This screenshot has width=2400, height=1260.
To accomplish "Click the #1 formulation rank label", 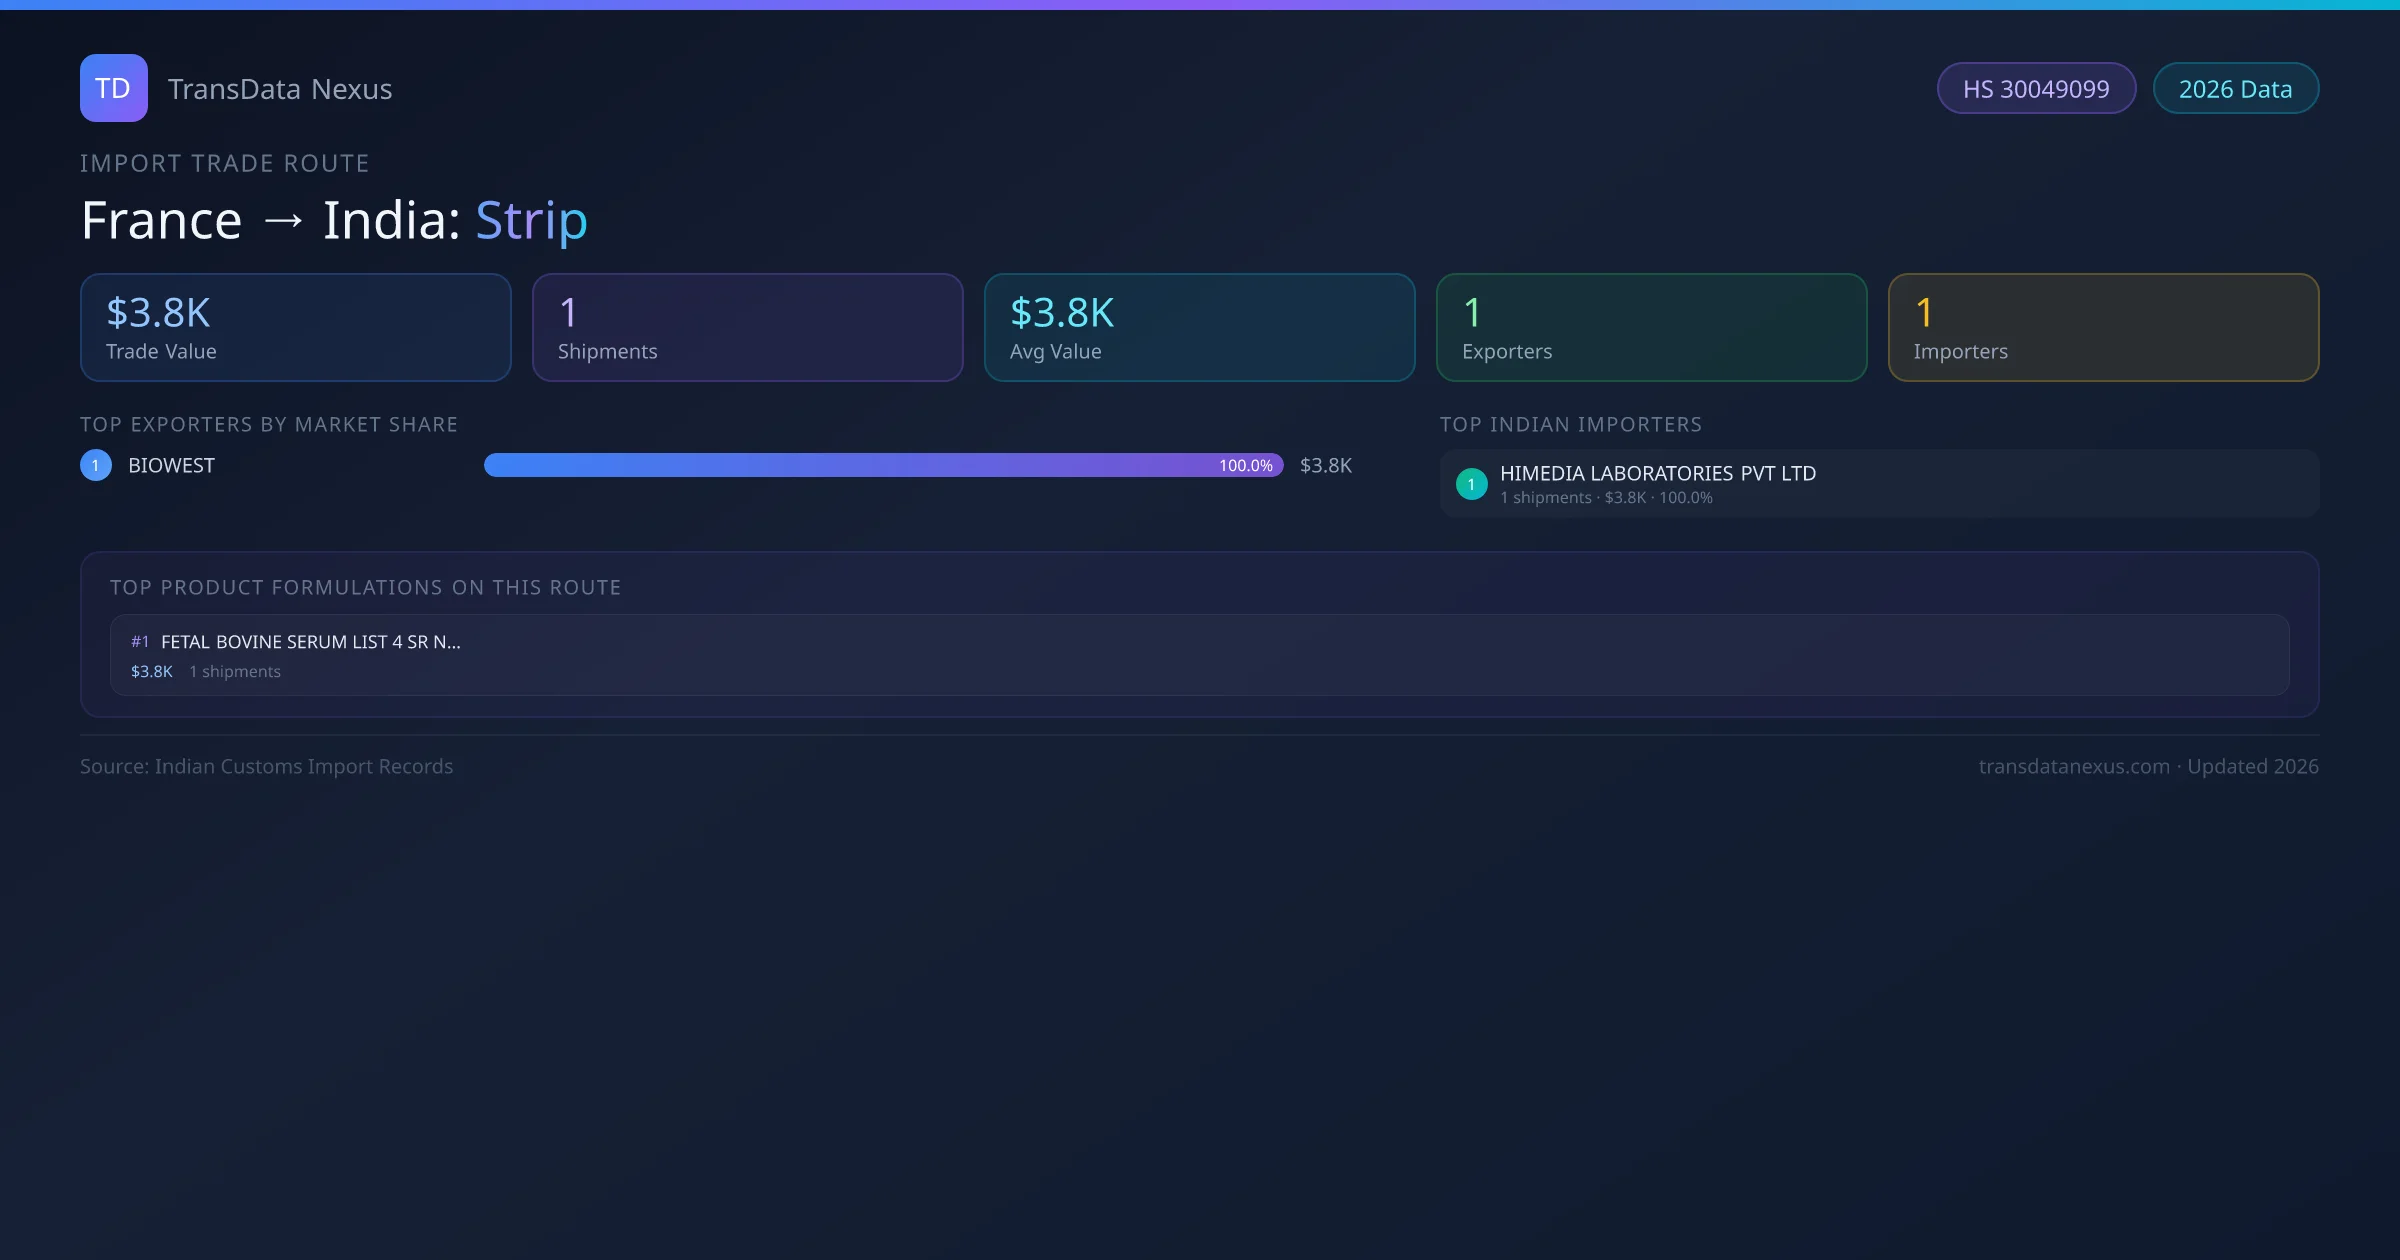I will [x=140, y=642].
